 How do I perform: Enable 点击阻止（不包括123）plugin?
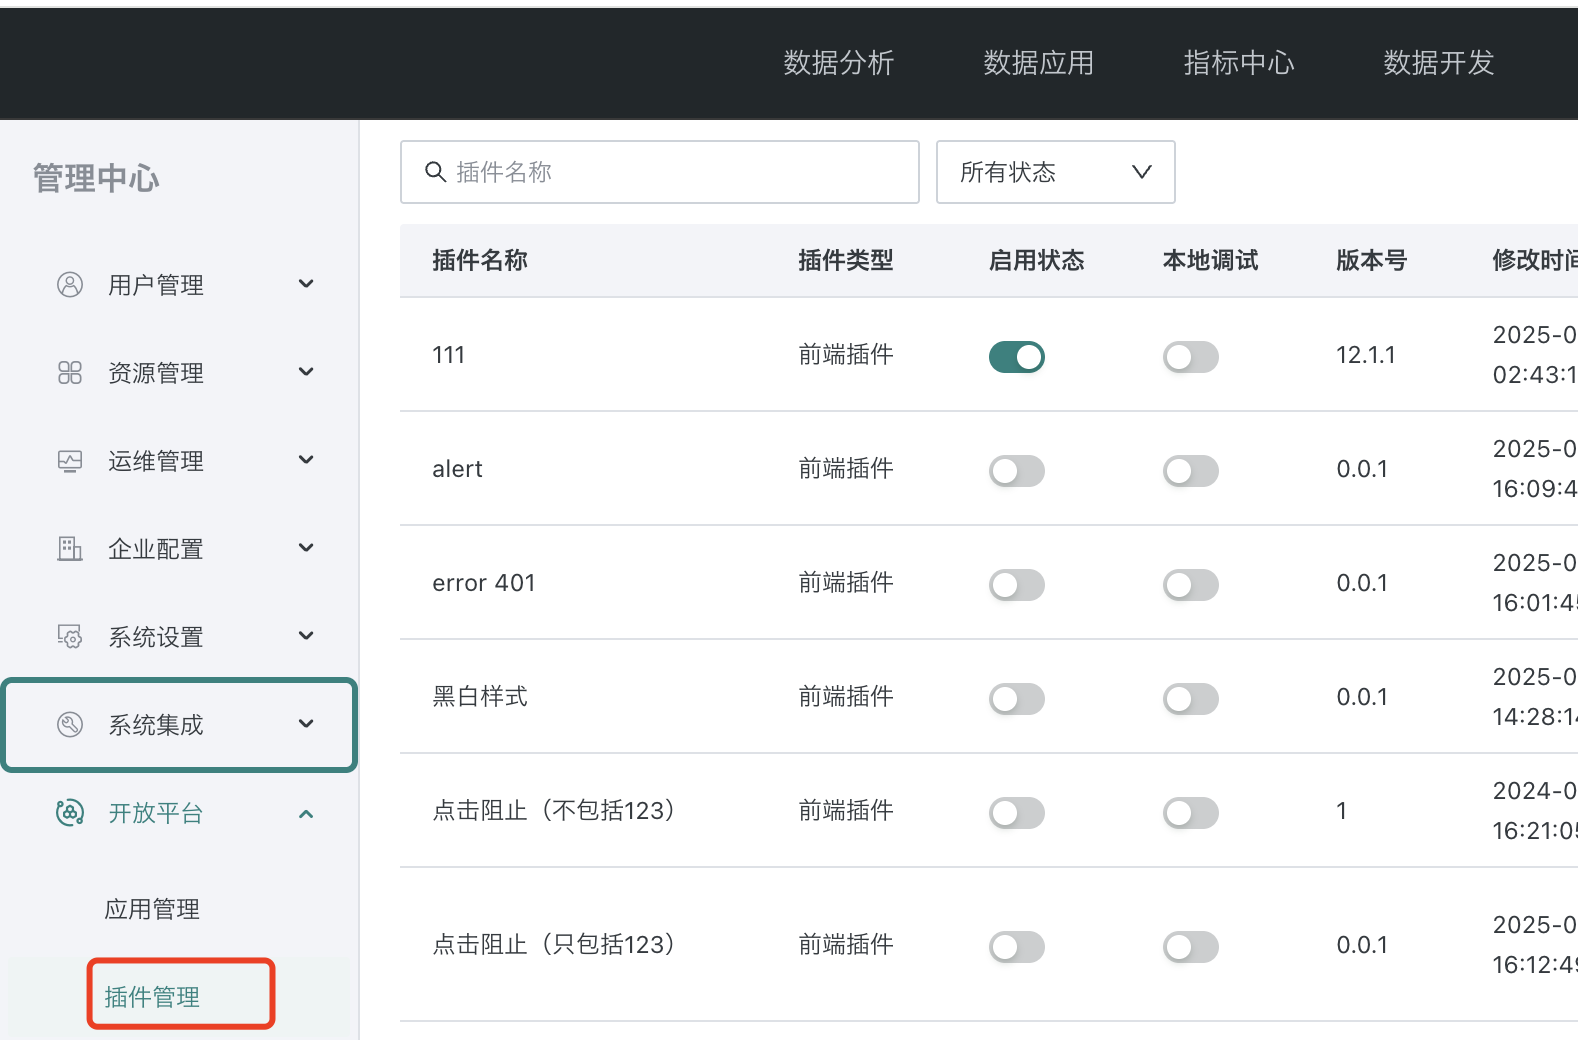click(x=1017, y=813)
